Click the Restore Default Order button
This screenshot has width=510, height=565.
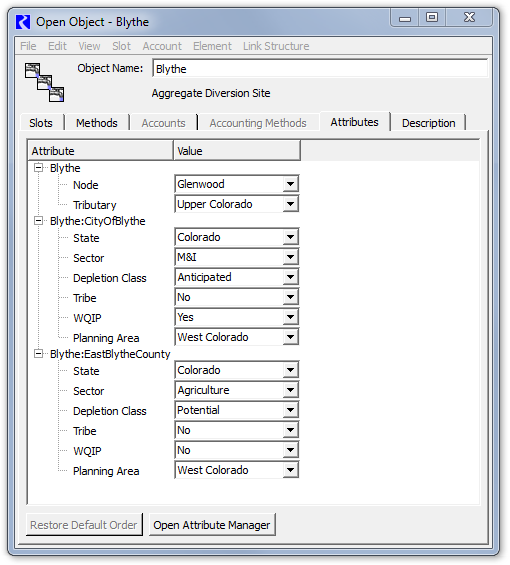pos(84,525)
